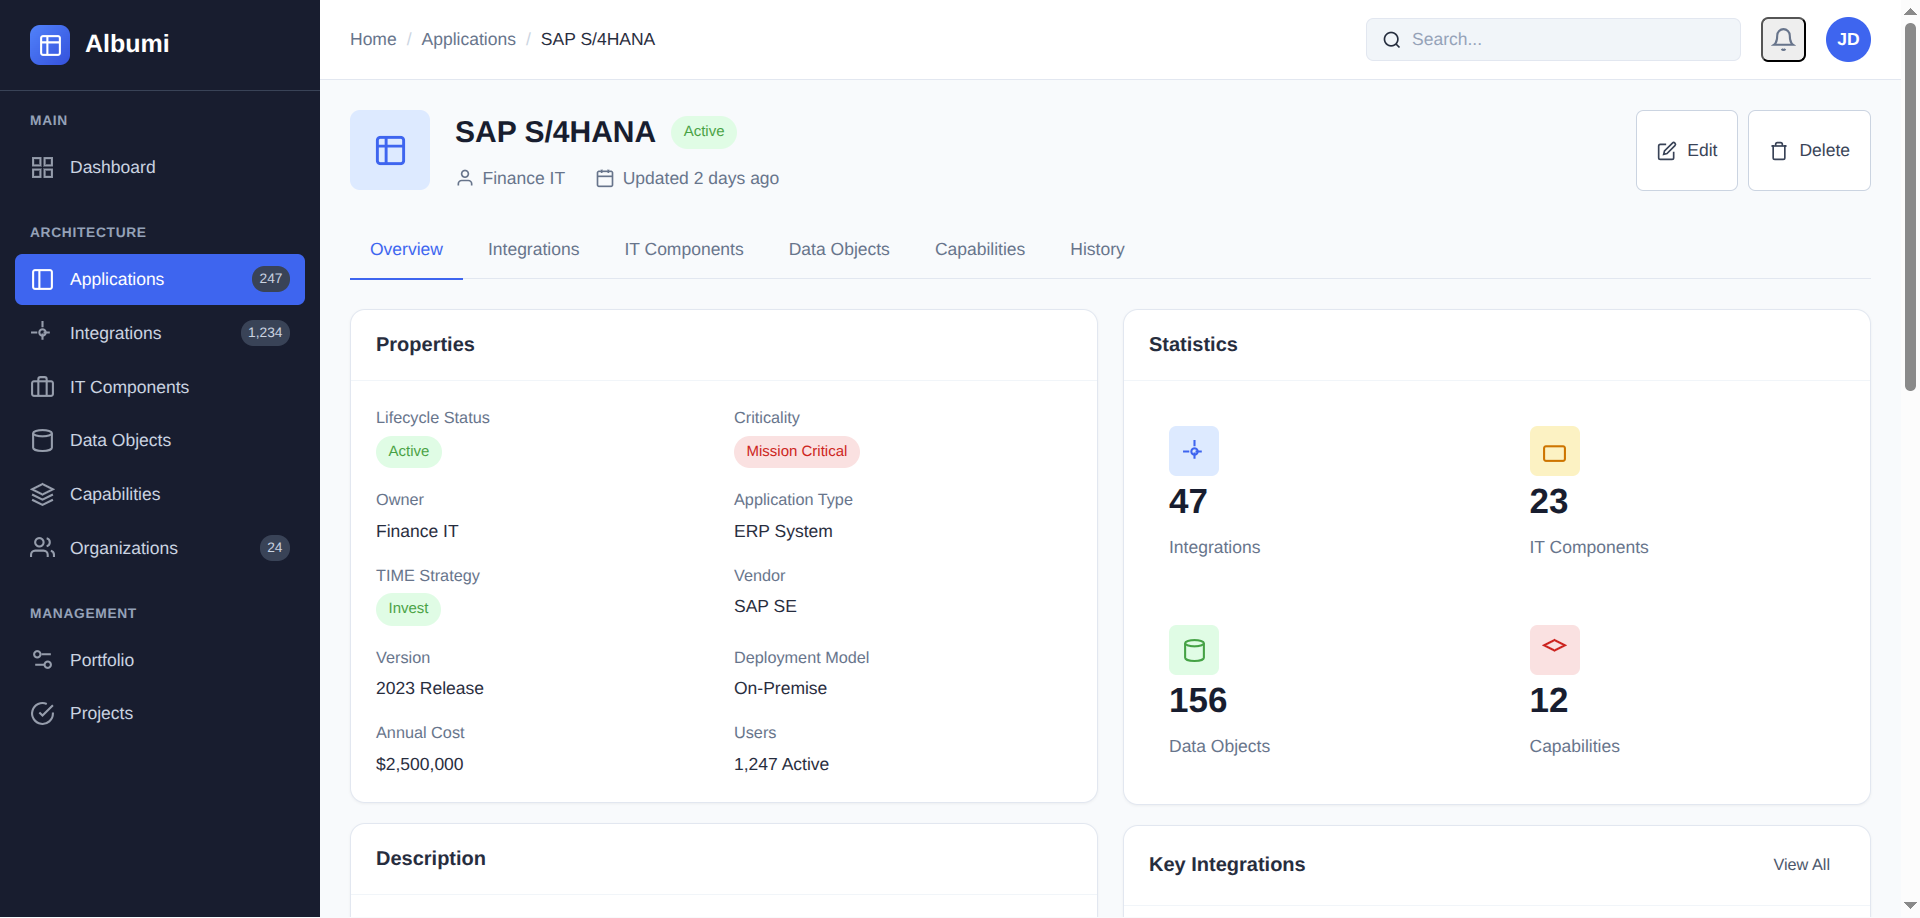The image size is (1920, 918).
Task: Go to Organizations in sidebar
Action: (123, 548)
